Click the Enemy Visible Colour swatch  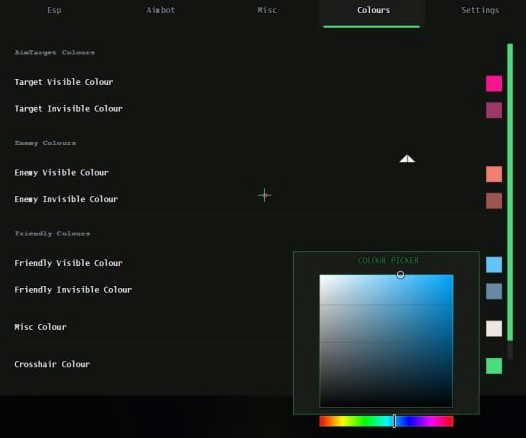[494, 174]
